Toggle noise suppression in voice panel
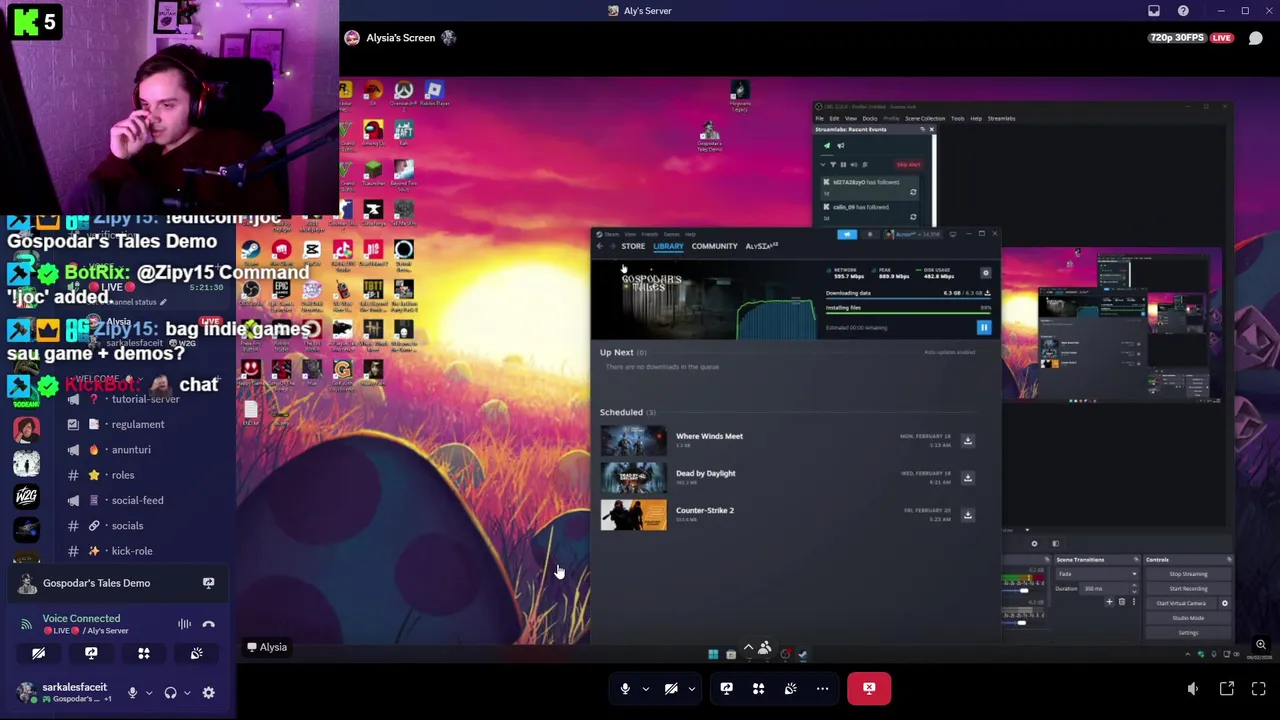The image size is (1280, 720). pos(185,624)
